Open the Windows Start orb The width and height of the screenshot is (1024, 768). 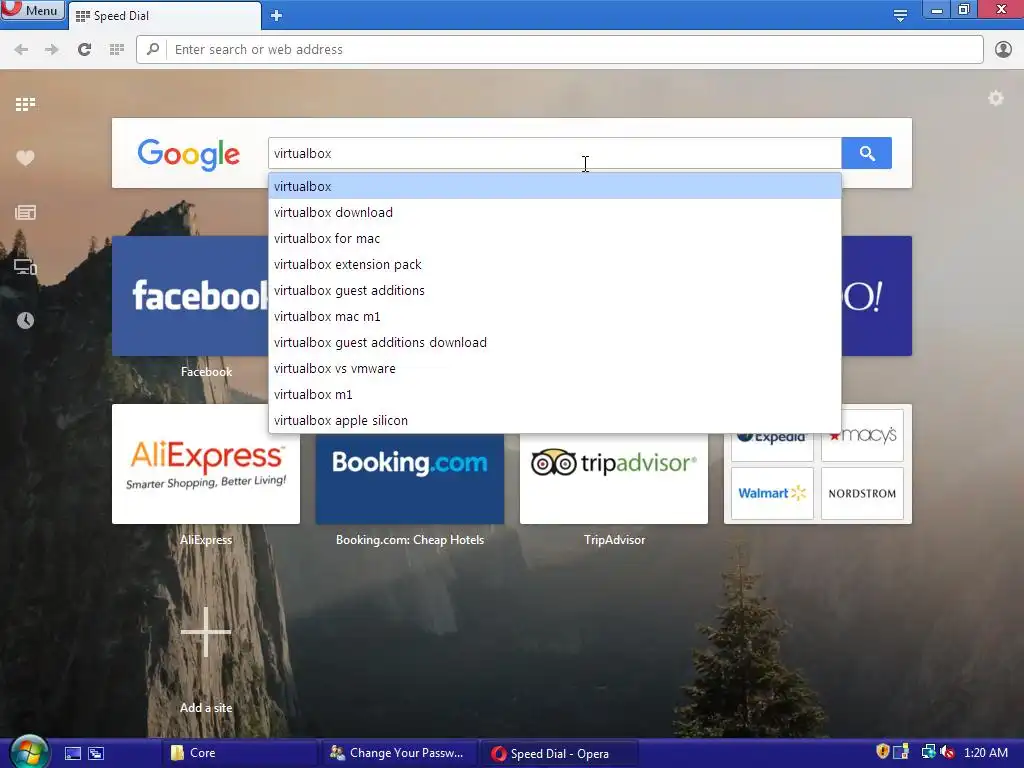29,752
